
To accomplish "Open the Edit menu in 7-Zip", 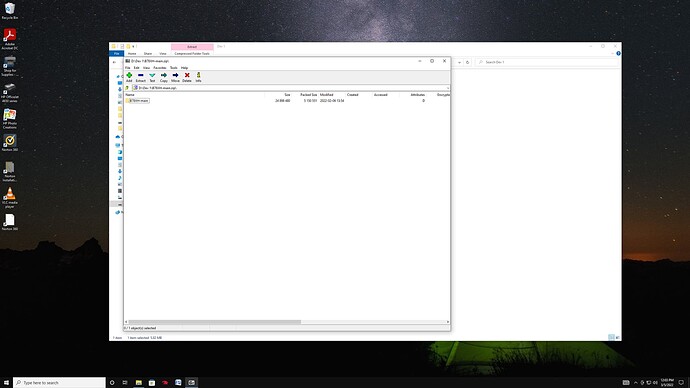I will [x=136, y=68].
